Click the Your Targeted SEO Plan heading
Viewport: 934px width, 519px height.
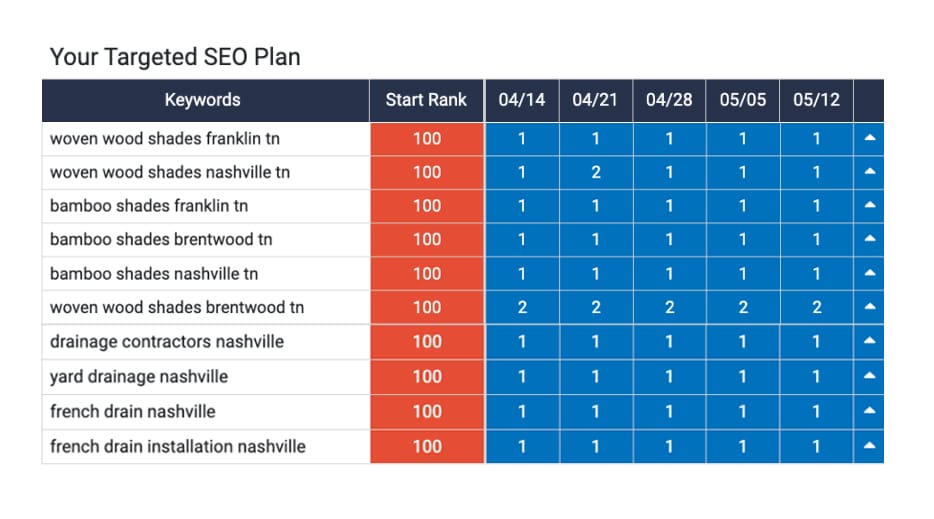[x=175, y=57]
